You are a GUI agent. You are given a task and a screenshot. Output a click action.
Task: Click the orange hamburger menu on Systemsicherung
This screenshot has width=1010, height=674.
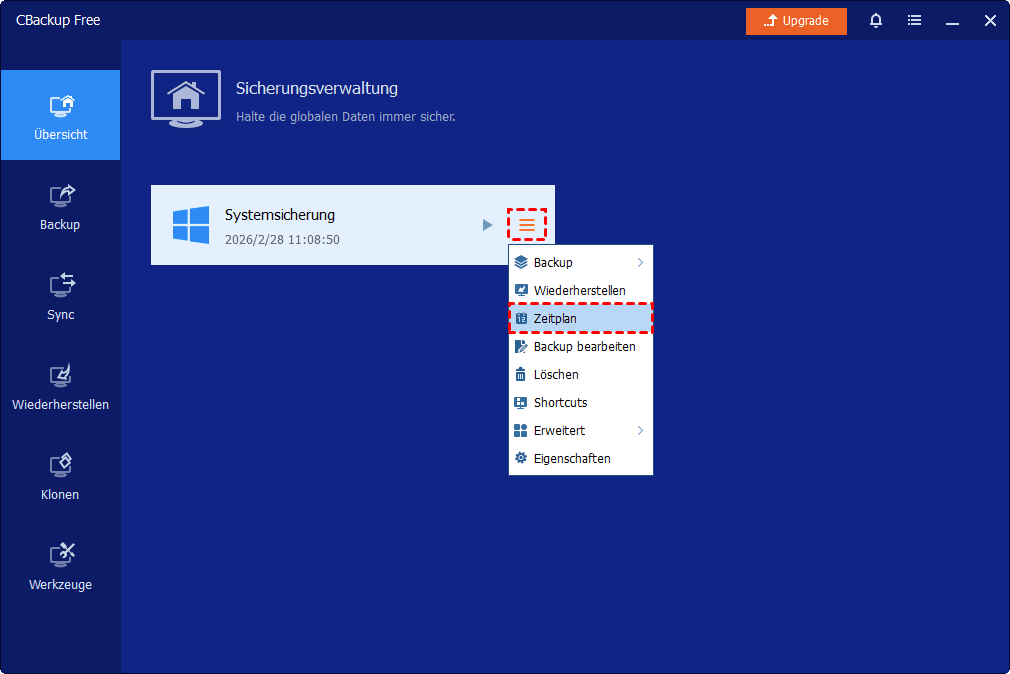[527, 225]
